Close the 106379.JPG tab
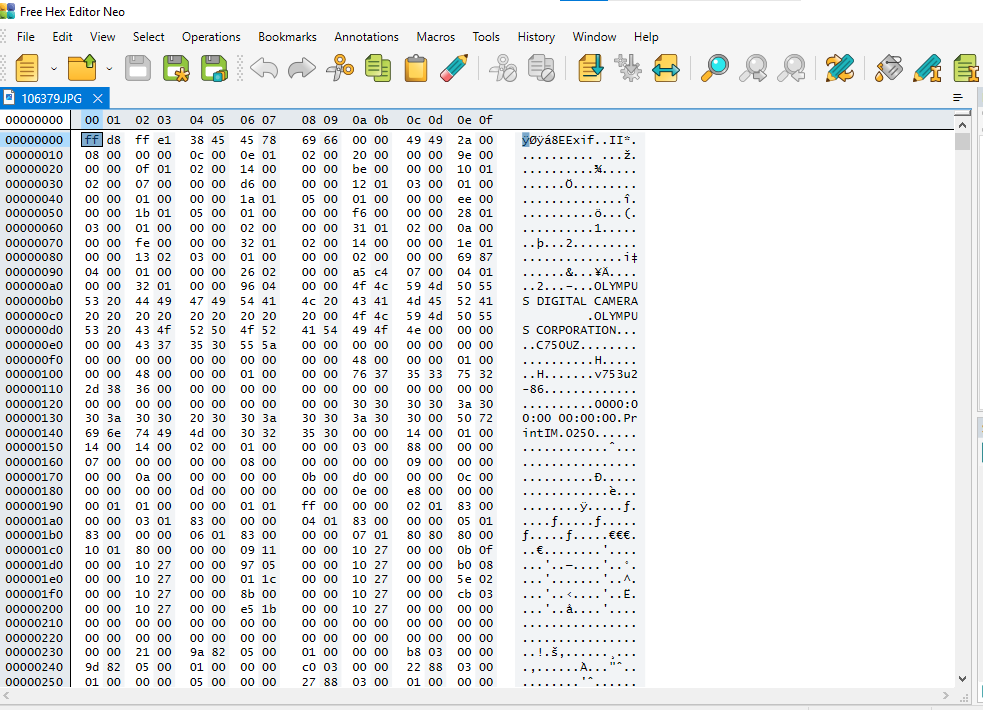 (98, 98)
